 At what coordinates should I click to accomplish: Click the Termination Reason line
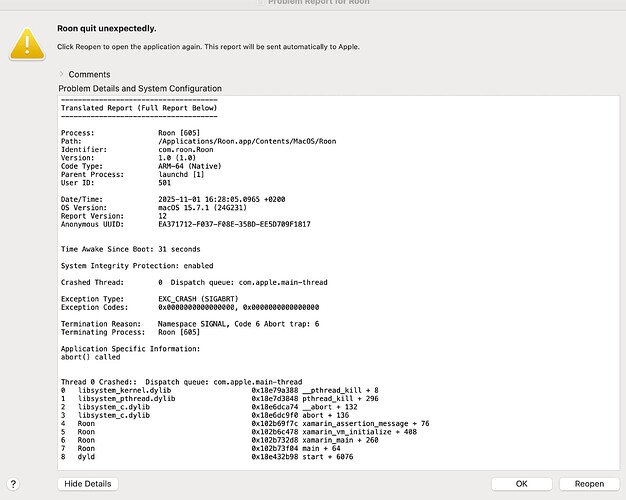pos(190,323)
